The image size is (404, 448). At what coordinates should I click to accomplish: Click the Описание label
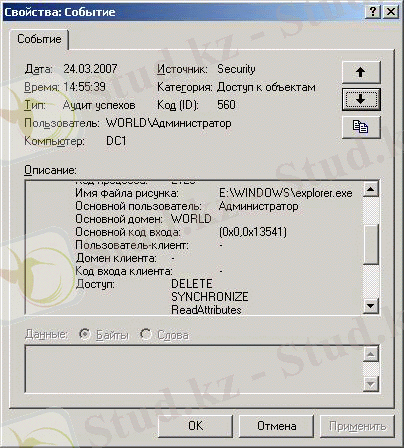[x=50, y=170]
